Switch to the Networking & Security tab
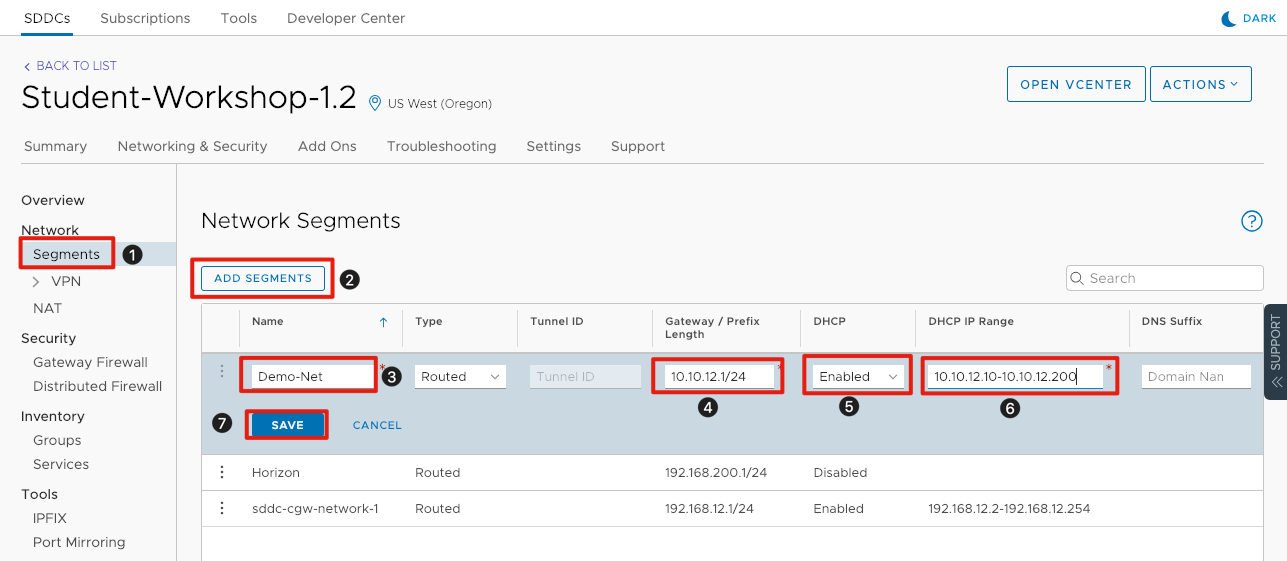Screen dimensions: 1287x561 [x=192, y=146]
